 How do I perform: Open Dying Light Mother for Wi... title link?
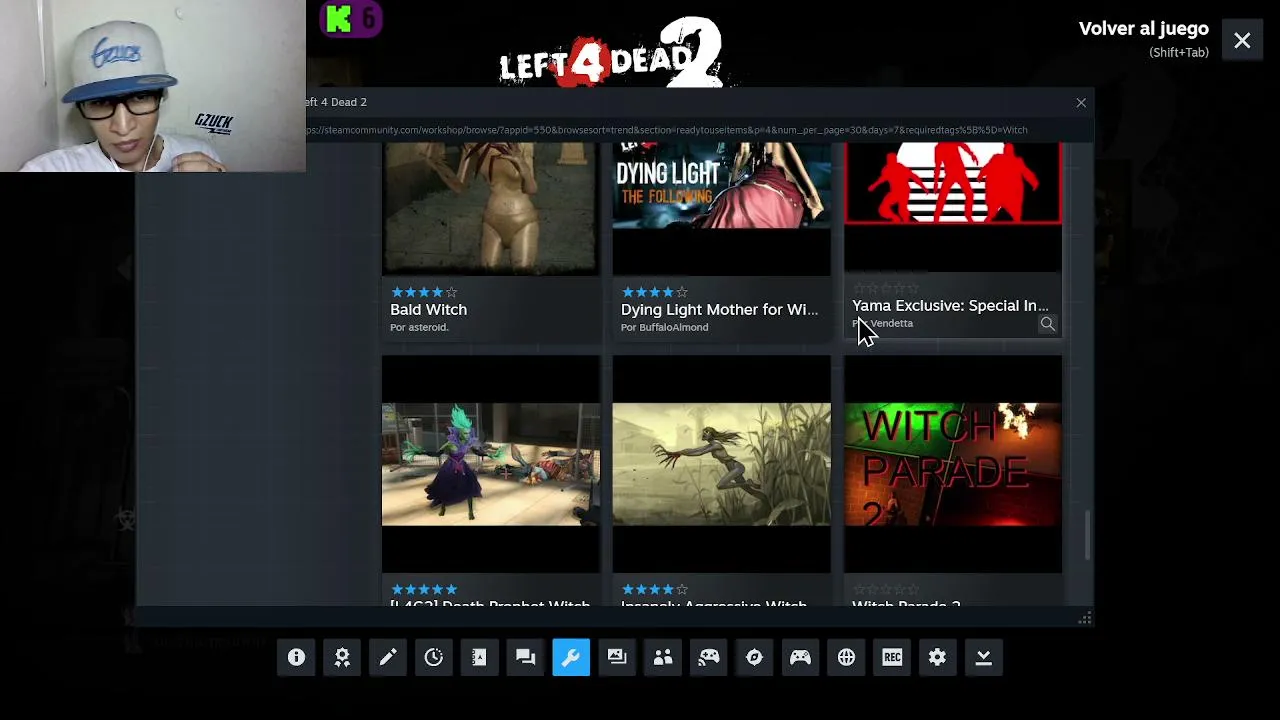[719, 309]
